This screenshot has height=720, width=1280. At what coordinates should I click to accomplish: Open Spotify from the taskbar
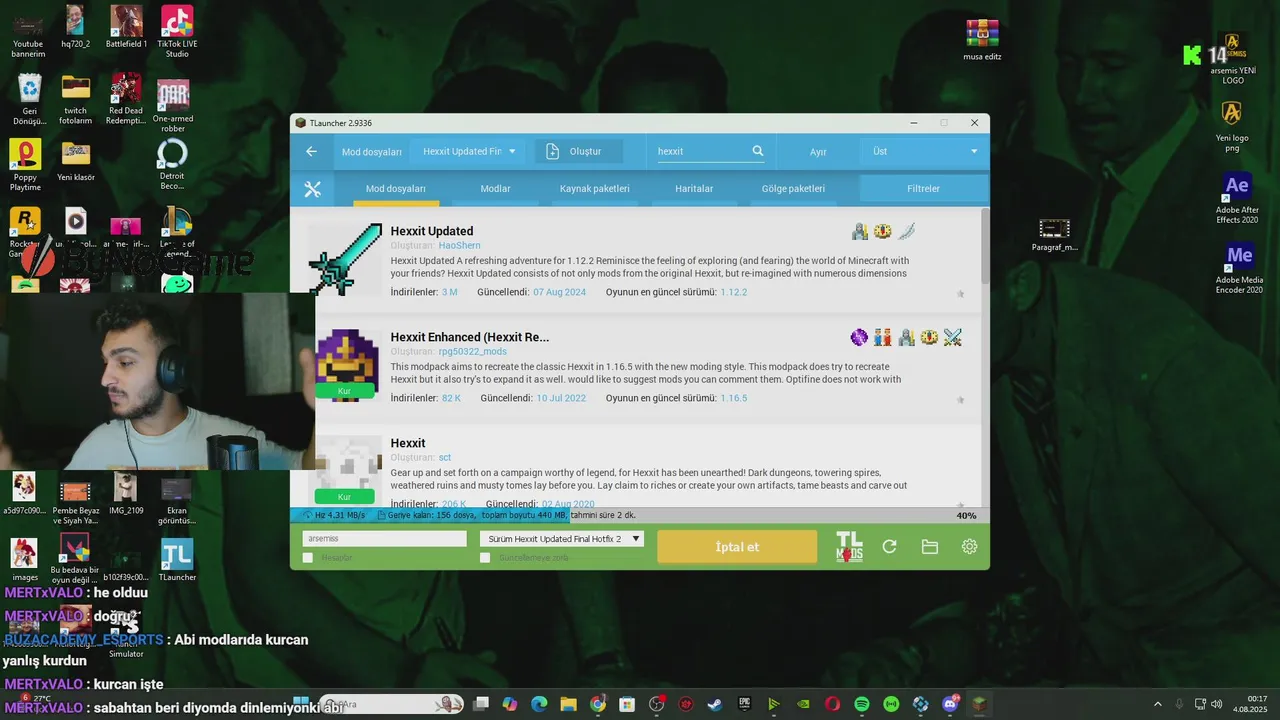point(862,704)
